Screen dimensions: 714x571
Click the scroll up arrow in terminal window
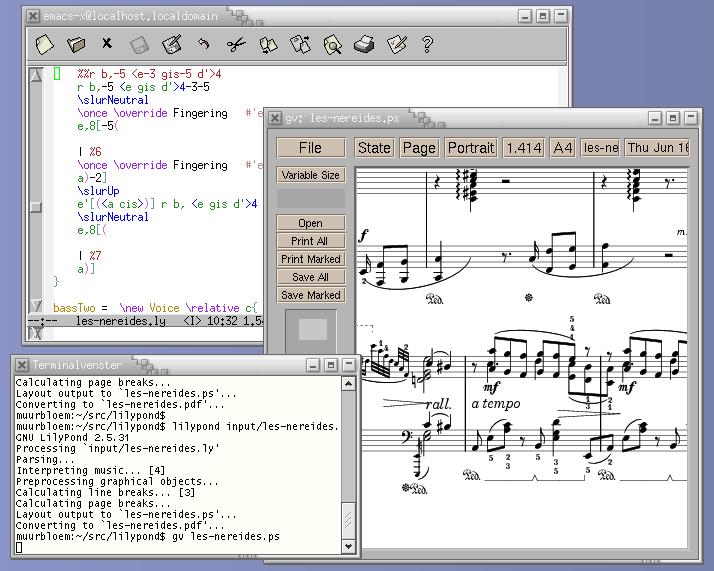(x=348, y=384)
